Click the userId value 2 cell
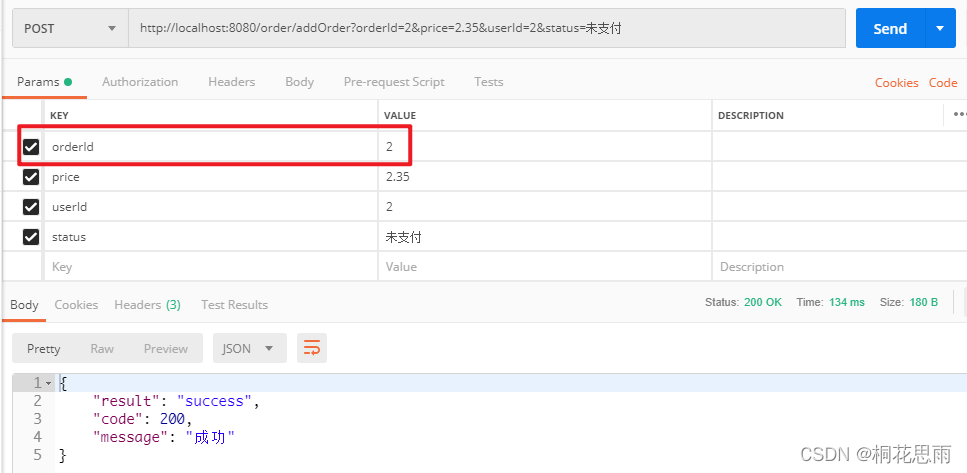Image resolution: width=967 pixels, height=473 pixels. click(545, 207)
